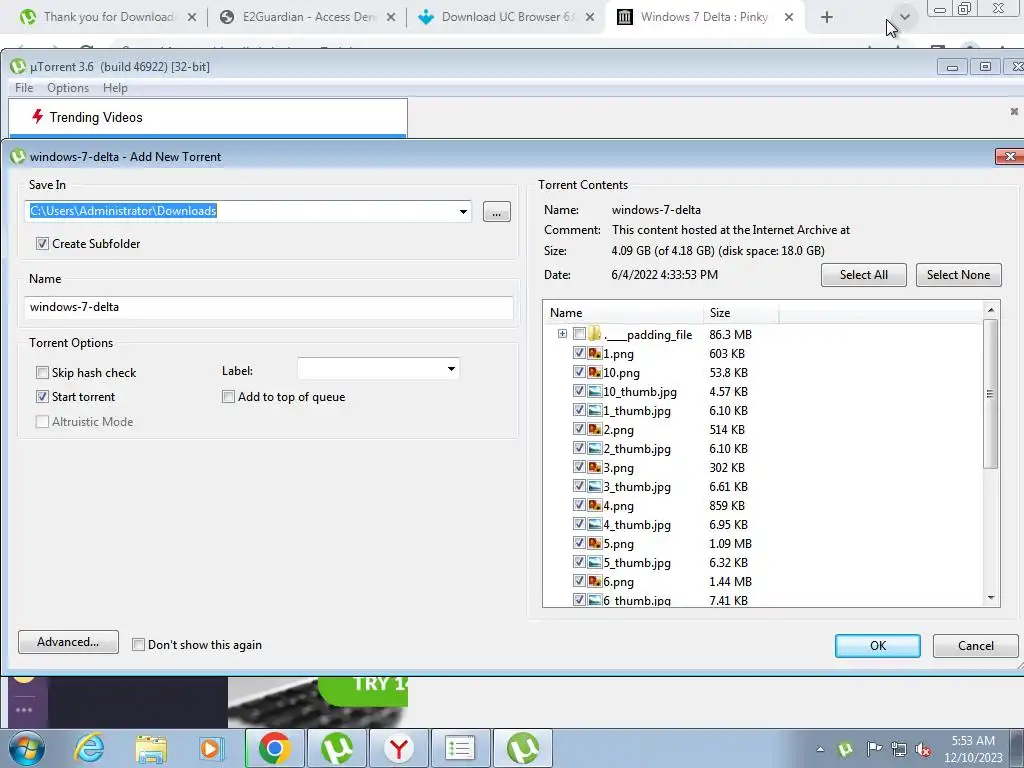The image size is (1024, 768).
Task: Sort file list by Size column header
Action: point(741,312)
